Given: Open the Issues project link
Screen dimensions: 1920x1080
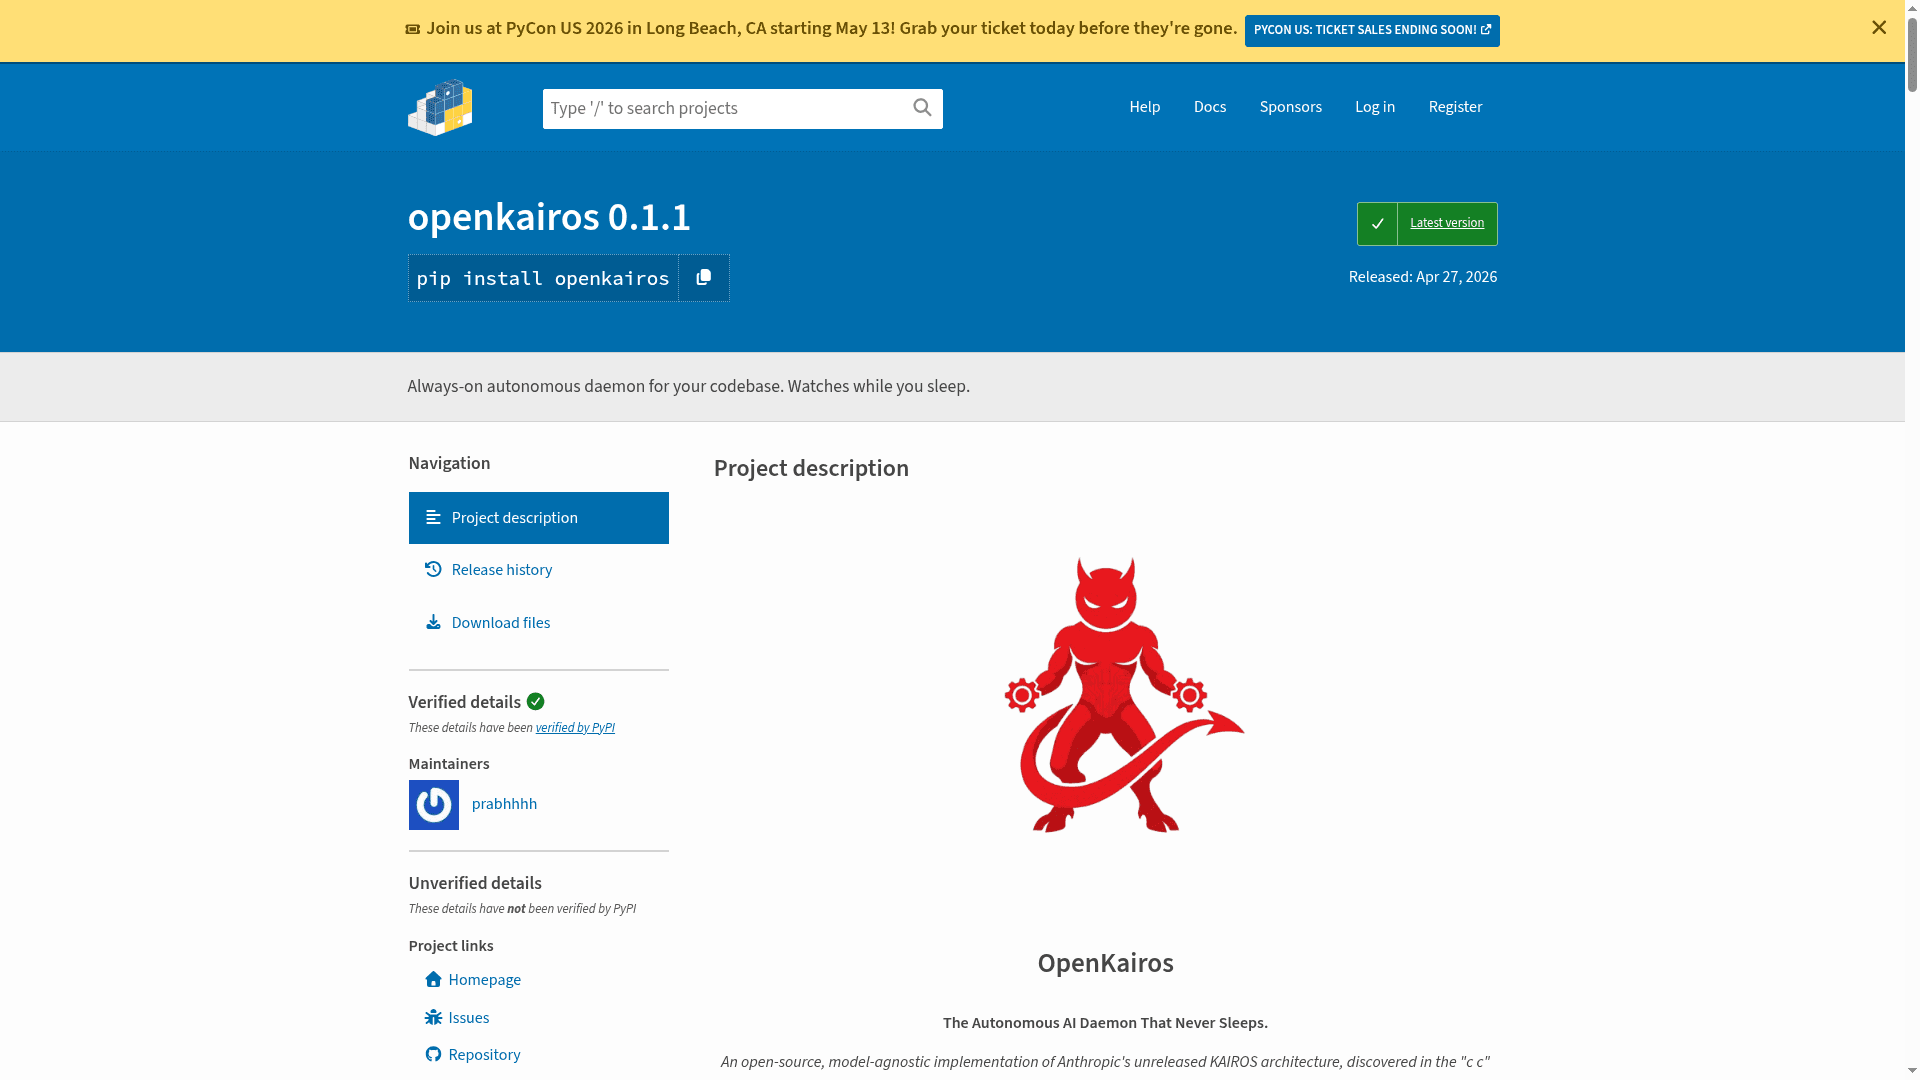Looking at the screenshot, I should (469, 1018).
